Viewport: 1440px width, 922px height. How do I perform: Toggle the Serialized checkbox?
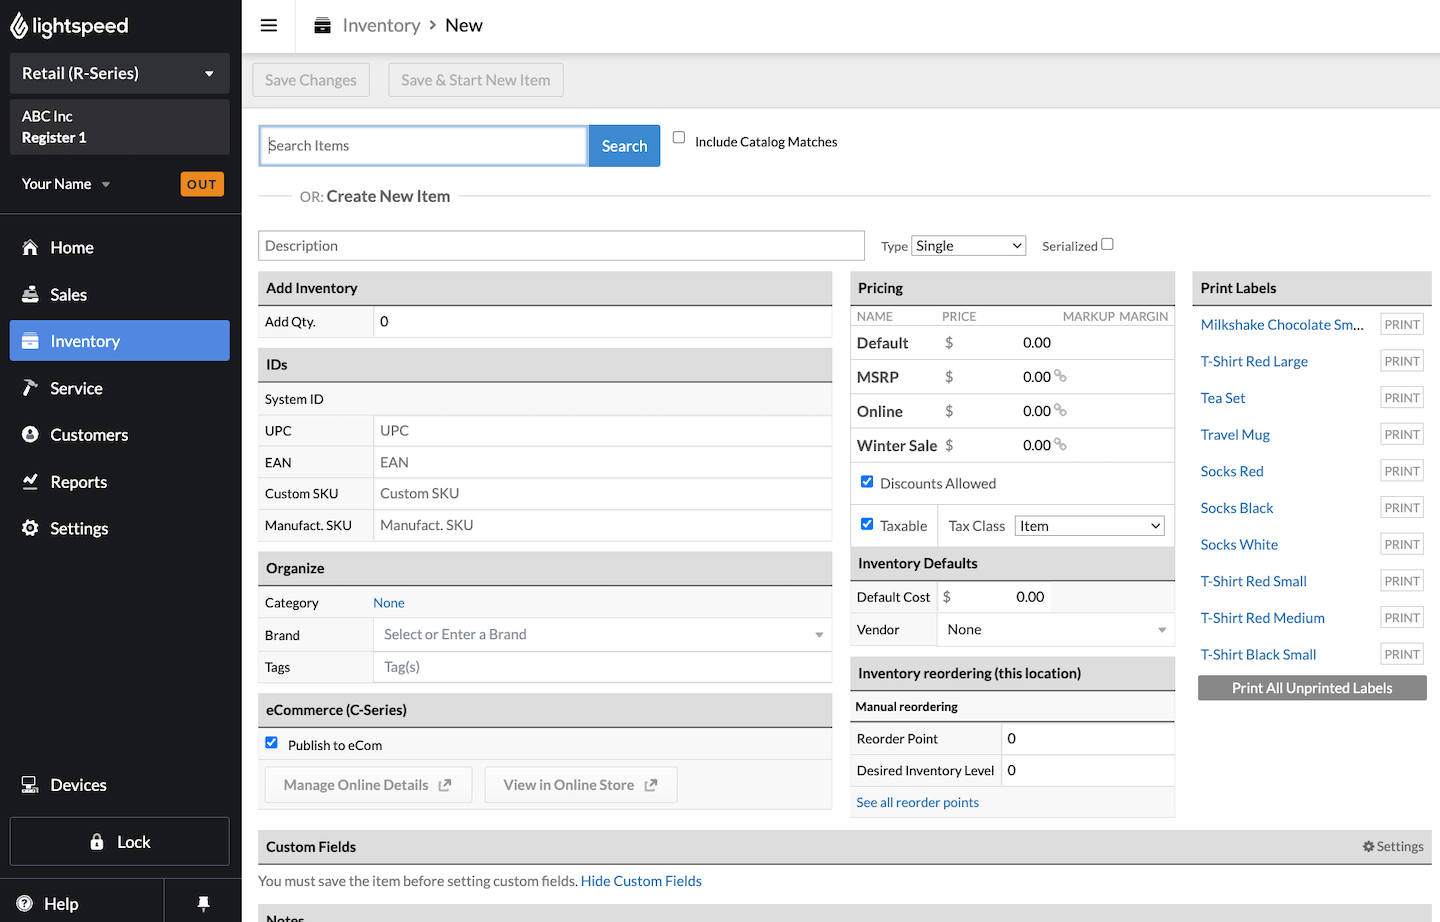pos(1107,244)
